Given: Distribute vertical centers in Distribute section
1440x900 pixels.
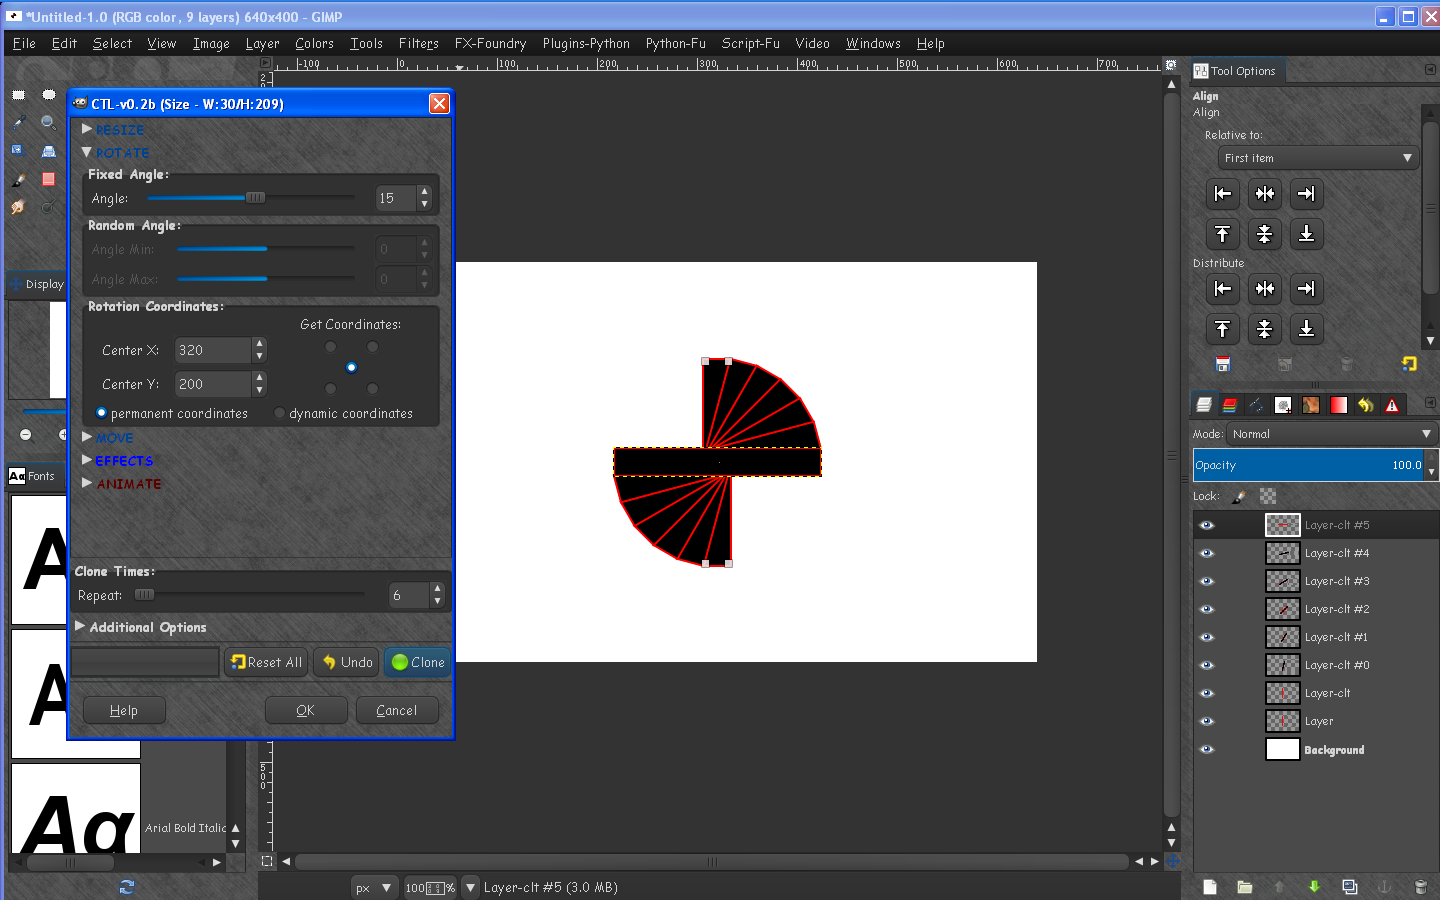Looking at the screenshot, I should (x=1265, y=329).
